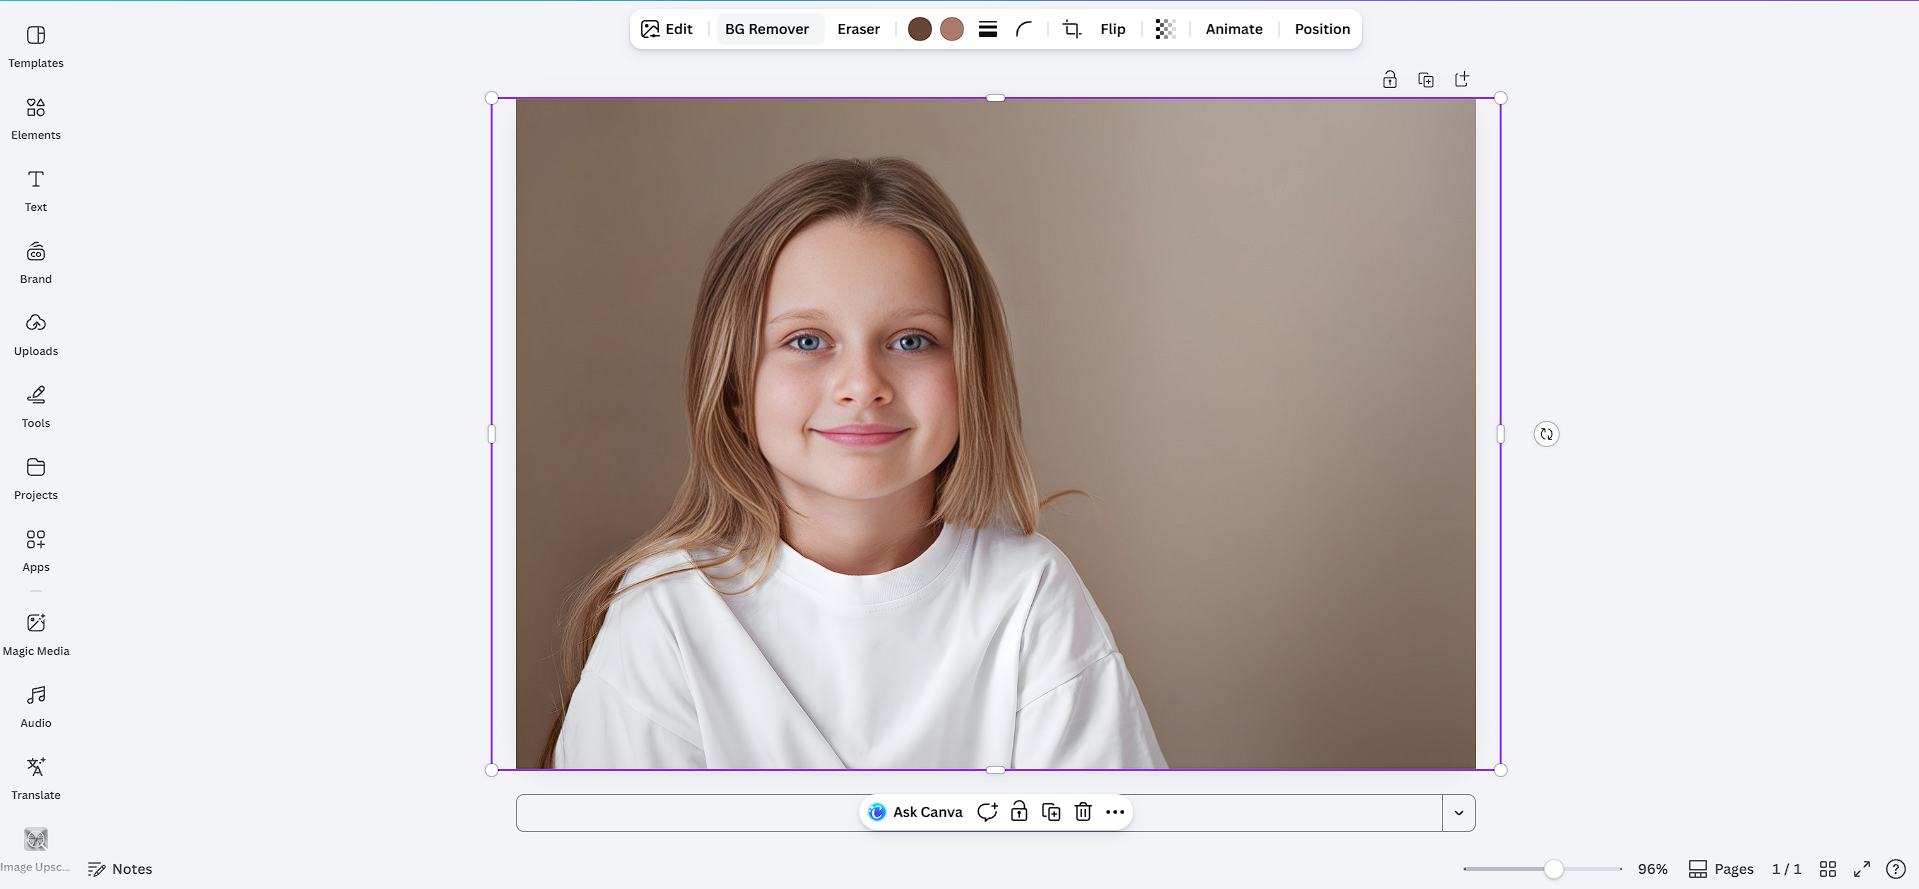Toggle grid view thumbnails
The width and height of the screenshot is (1919, 889).
[1828, 869]
